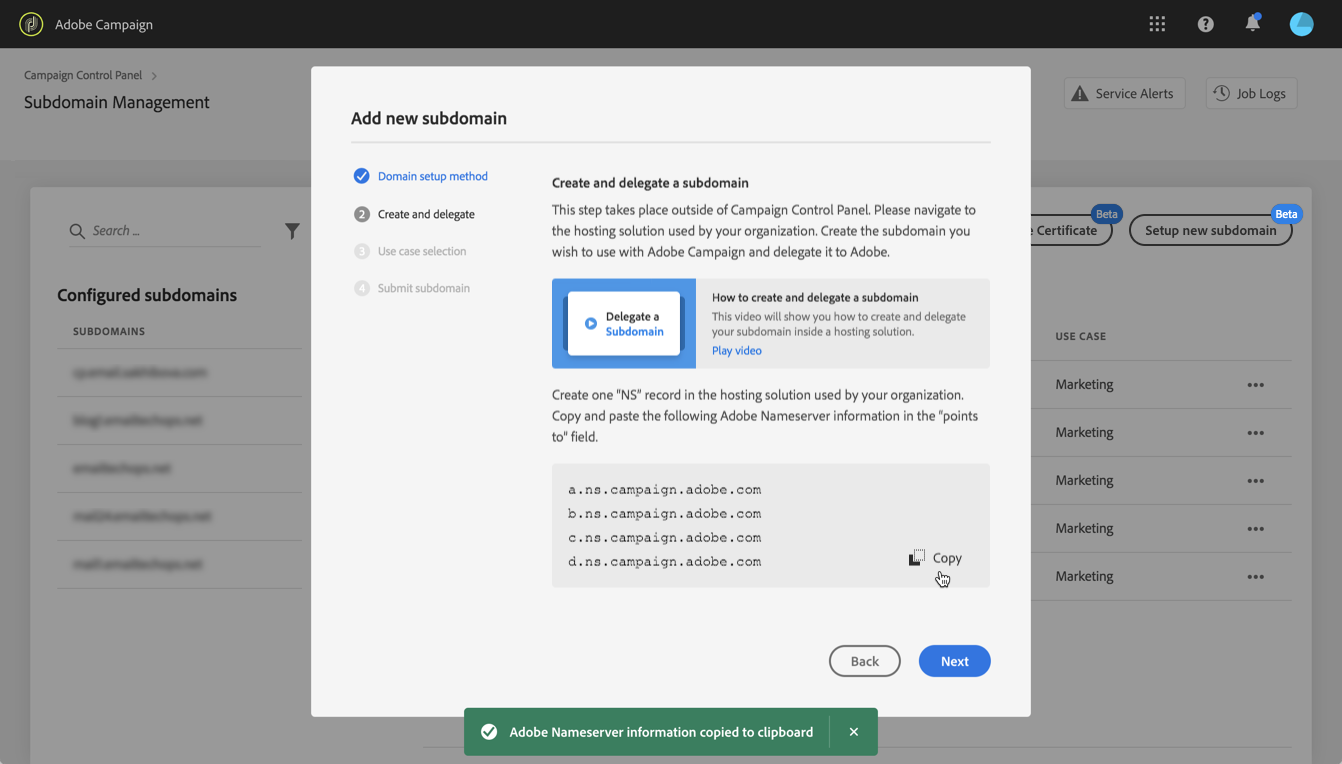Click the filter funnel icon

[x=292, y=231]
